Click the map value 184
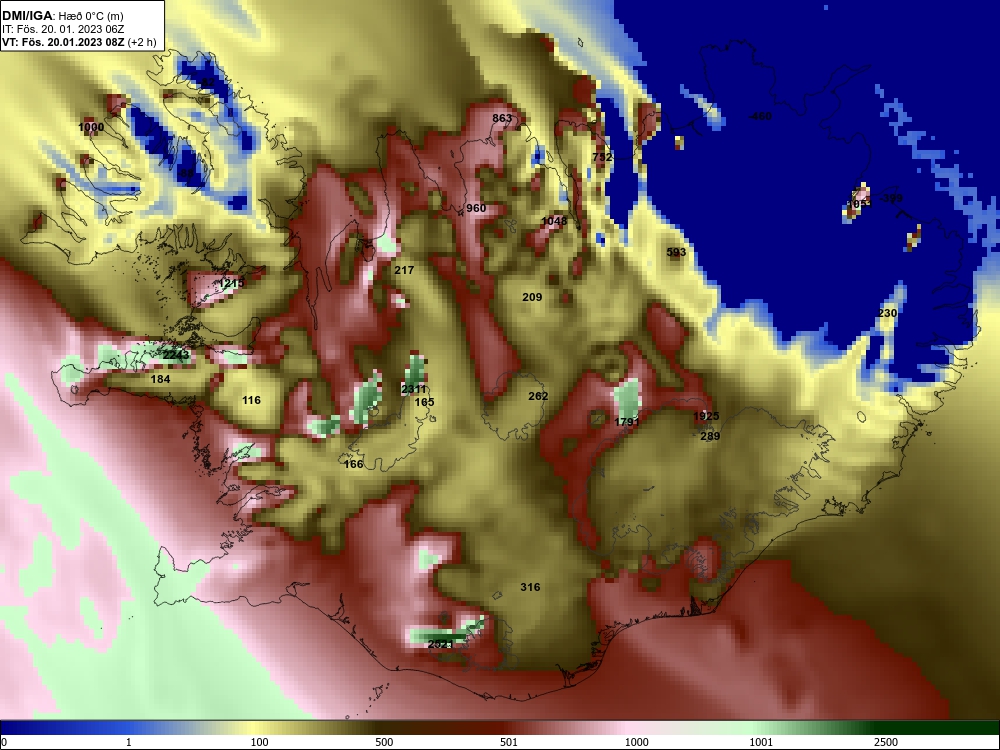 click(x=160, y=379)
